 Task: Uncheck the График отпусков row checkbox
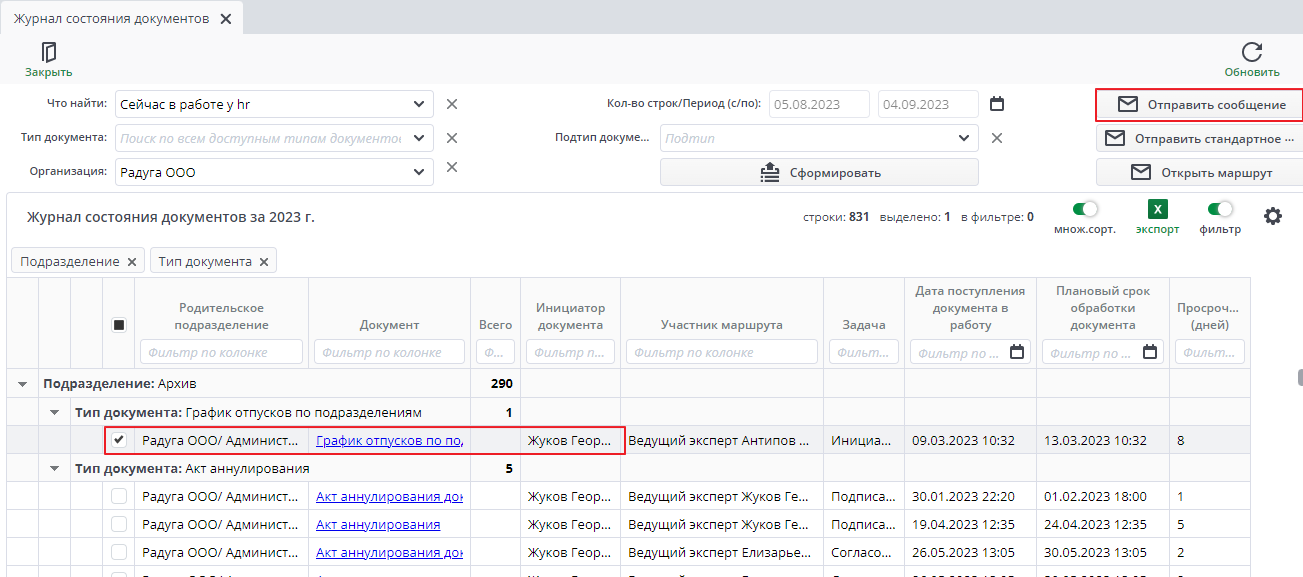(119, 440)
